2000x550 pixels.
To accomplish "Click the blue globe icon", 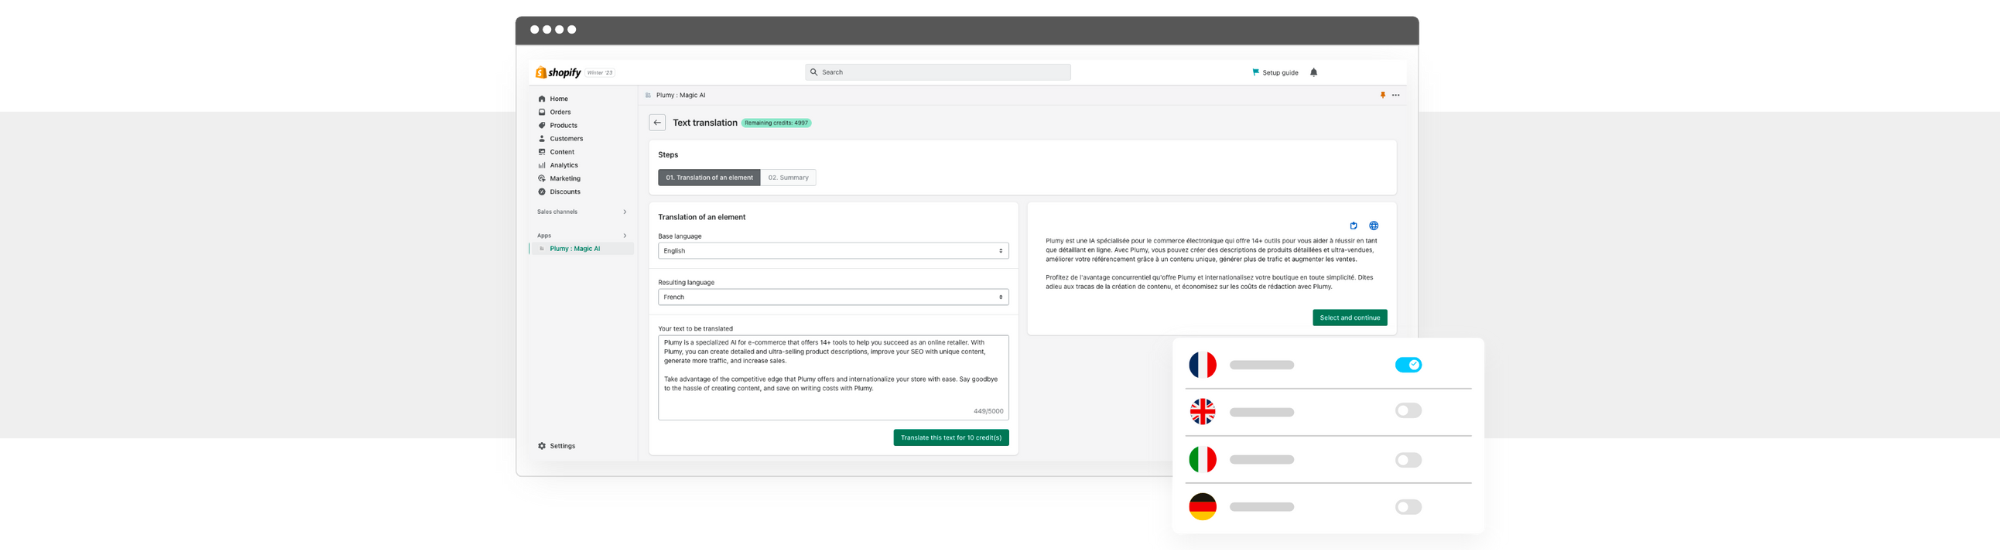I will [x=1374, y=226].
